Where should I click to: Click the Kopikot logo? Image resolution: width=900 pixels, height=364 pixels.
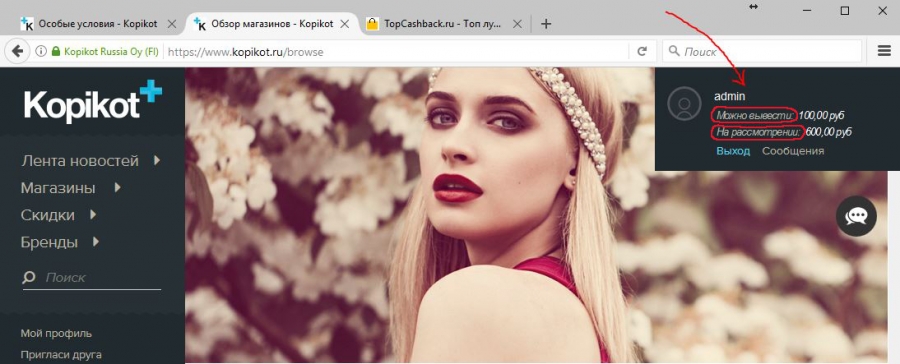(x=93, y=102)
